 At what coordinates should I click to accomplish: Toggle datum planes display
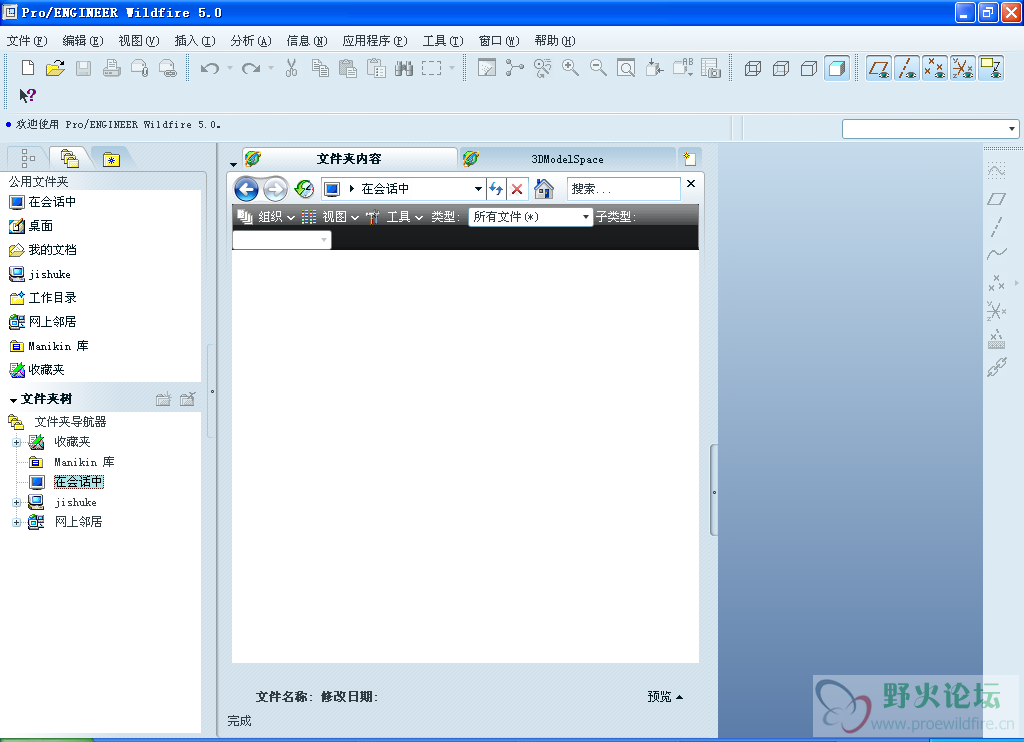coord(879,68)
